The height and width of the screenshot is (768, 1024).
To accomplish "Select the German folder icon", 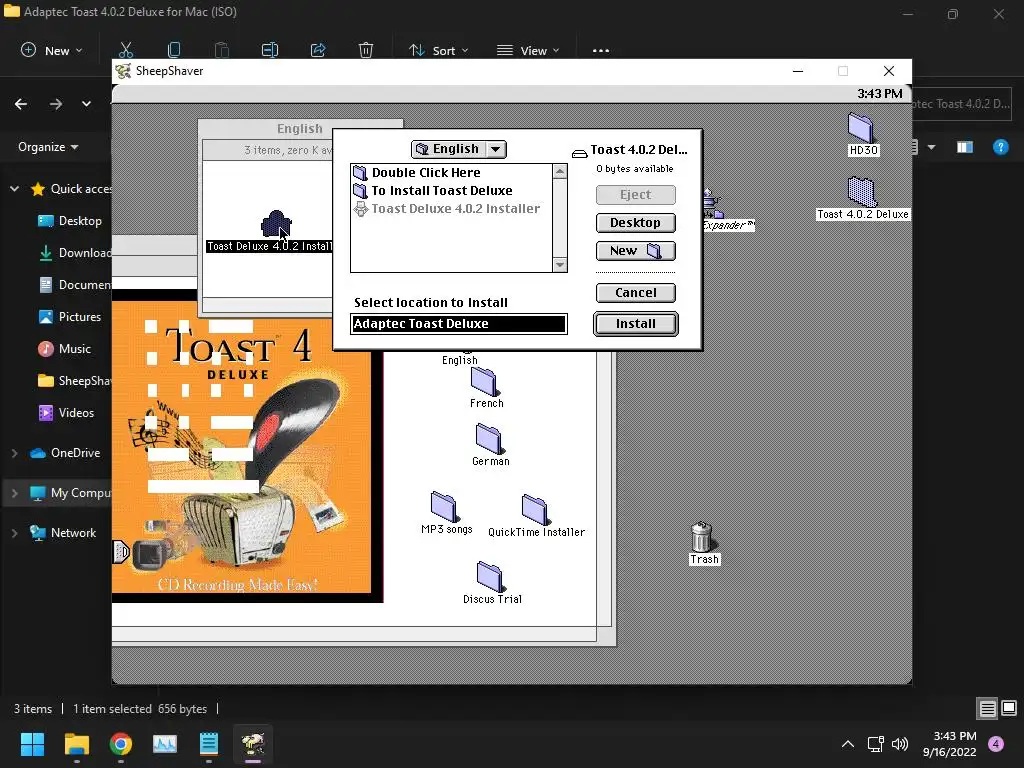I will pos(489,439).
